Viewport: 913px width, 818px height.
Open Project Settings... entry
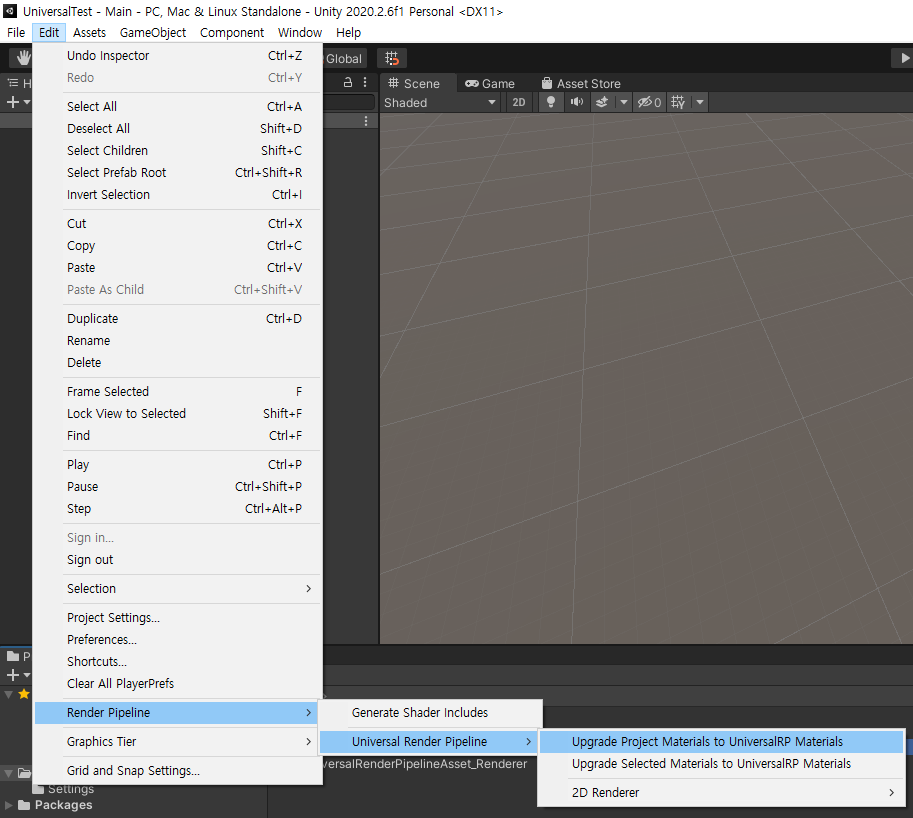178,618
